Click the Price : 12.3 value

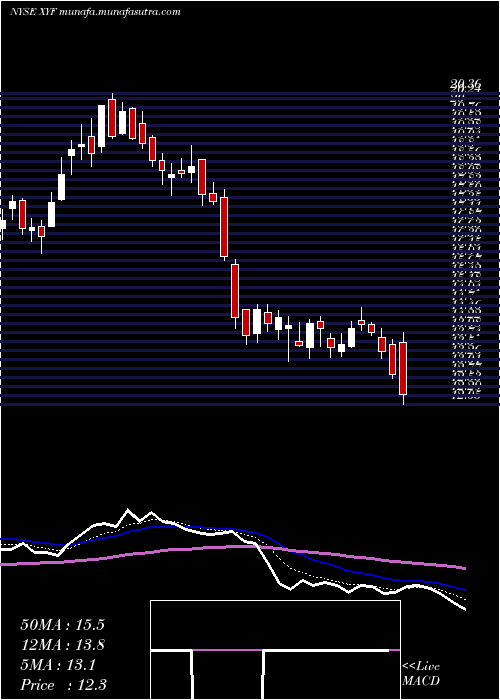click(63, 685)
